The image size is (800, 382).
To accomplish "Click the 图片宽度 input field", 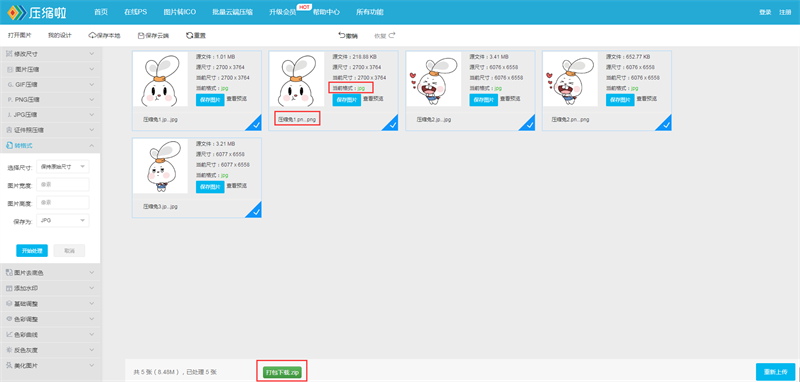I will point(63,185).
